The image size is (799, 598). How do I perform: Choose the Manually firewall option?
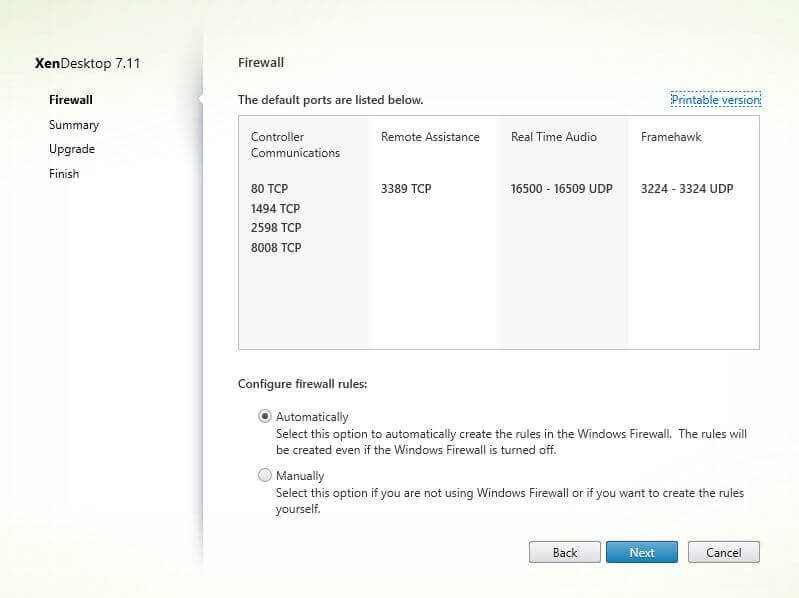tap(264, 475)
